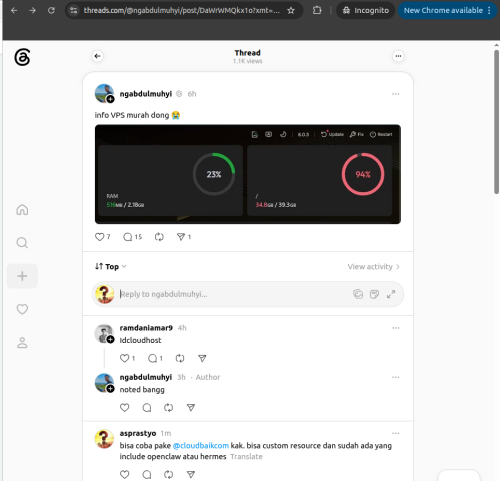500x481 pixels.
Task: Open ngabdulmuhyi profile from main post name
Action: (x=146, y=94)
